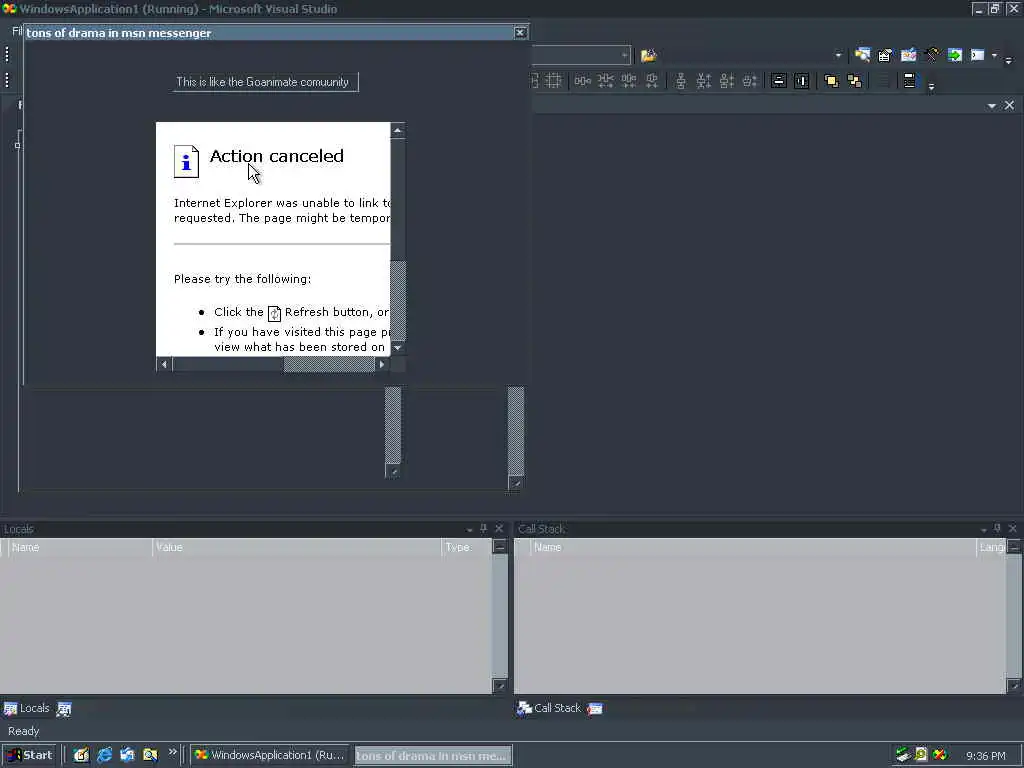Click the Type column header in Locals
The image size is (1024, 768).
466,547
